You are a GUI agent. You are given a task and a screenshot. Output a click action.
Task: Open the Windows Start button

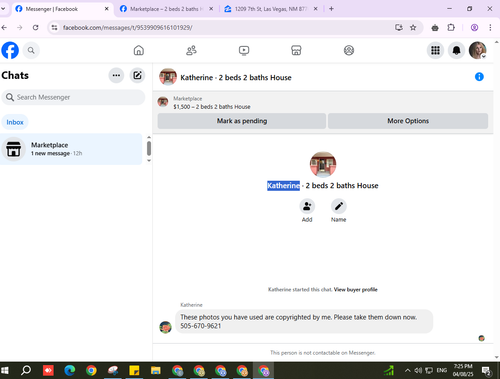(5, 370)
